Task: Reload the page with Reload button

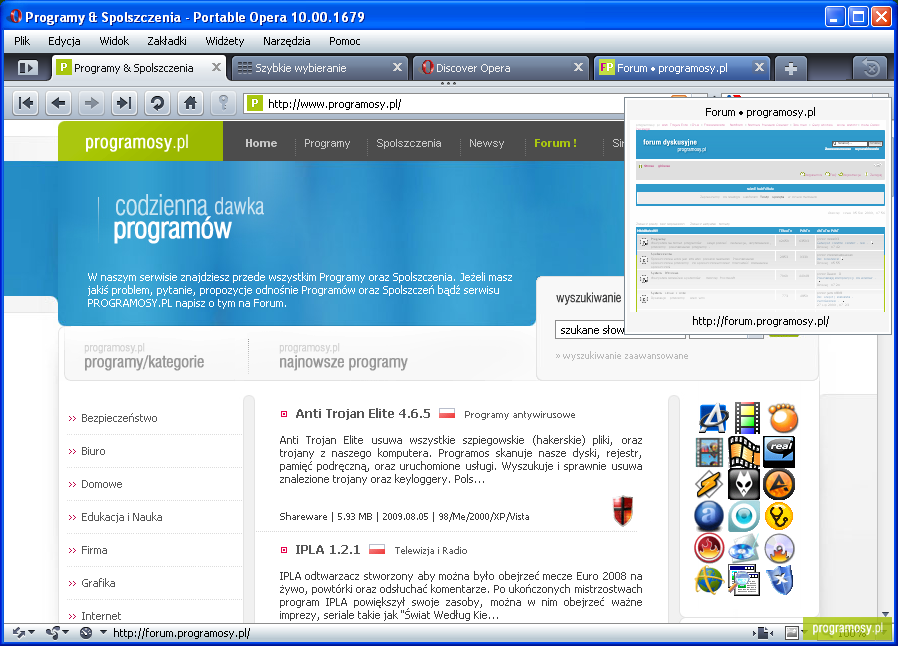Action: tap(157, 103)
